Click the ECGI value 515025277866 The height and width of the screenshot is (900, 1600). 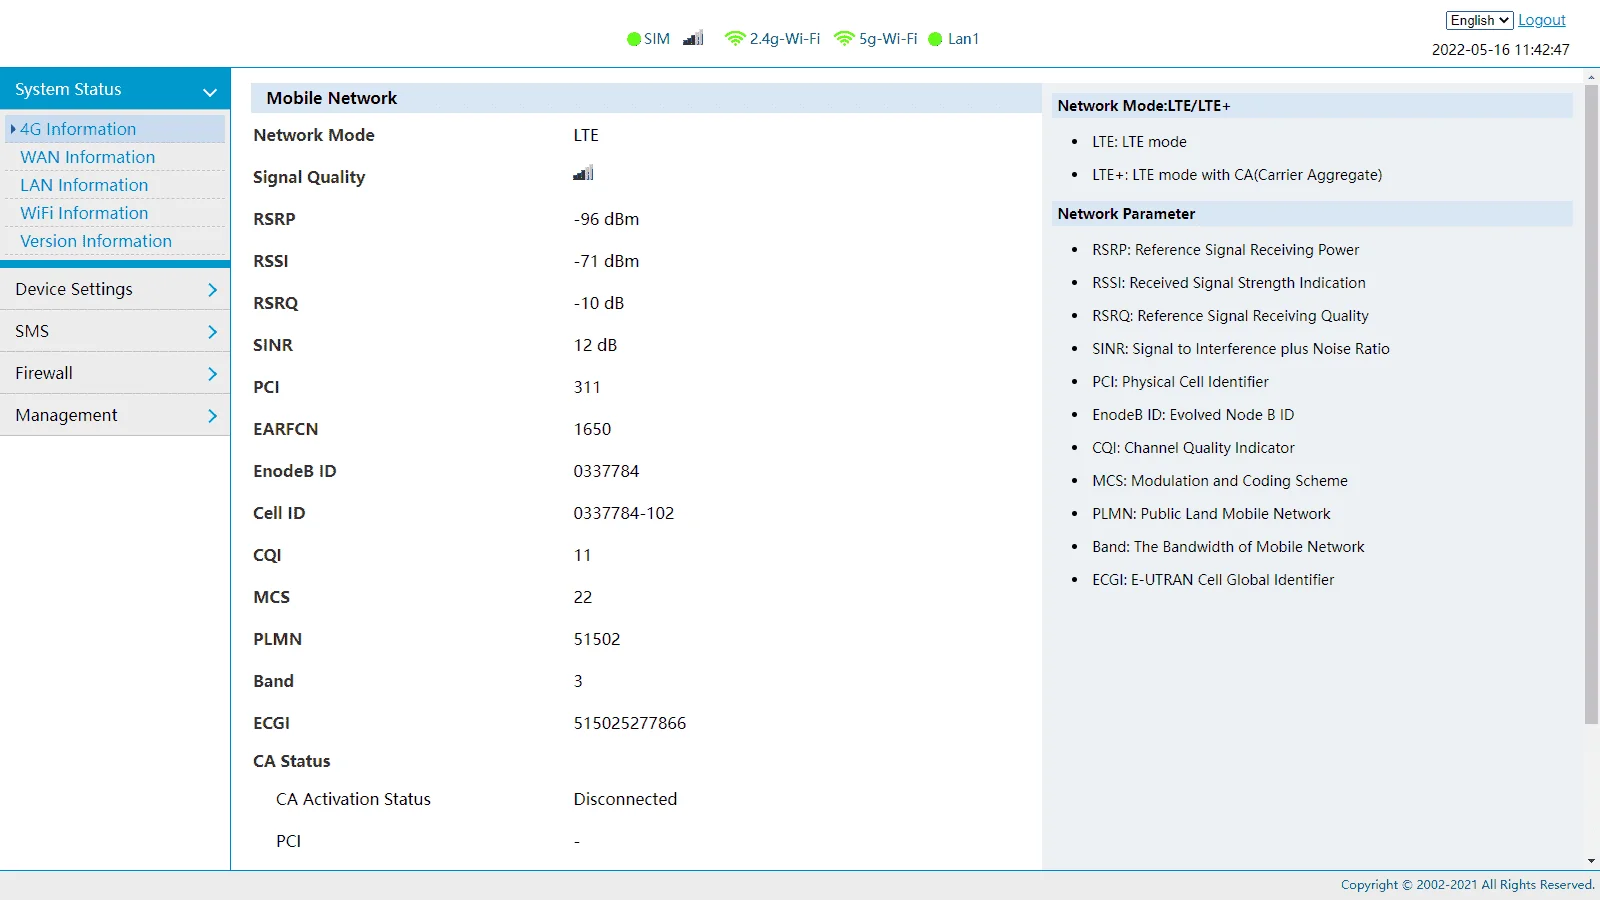[630, 723]
